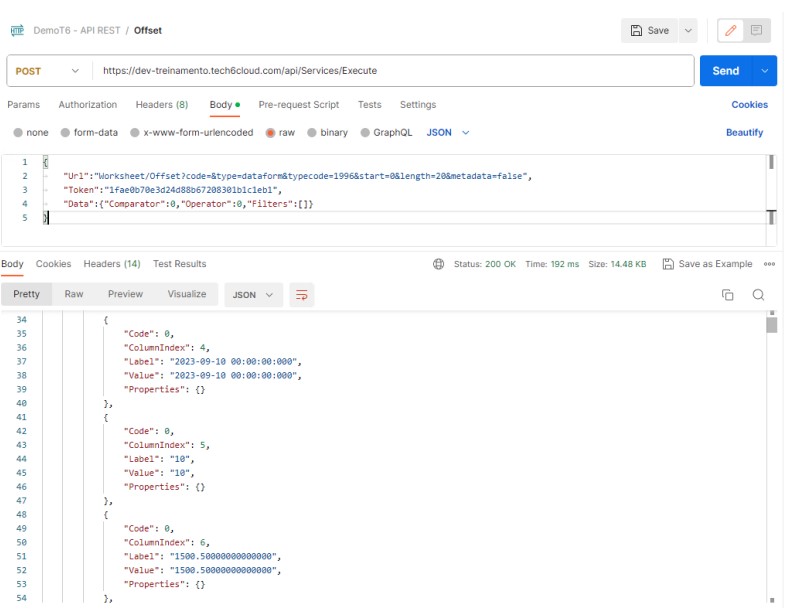Click the "Data" line in request body
This screenshot has width=788, height=613.
pos(188,204)
